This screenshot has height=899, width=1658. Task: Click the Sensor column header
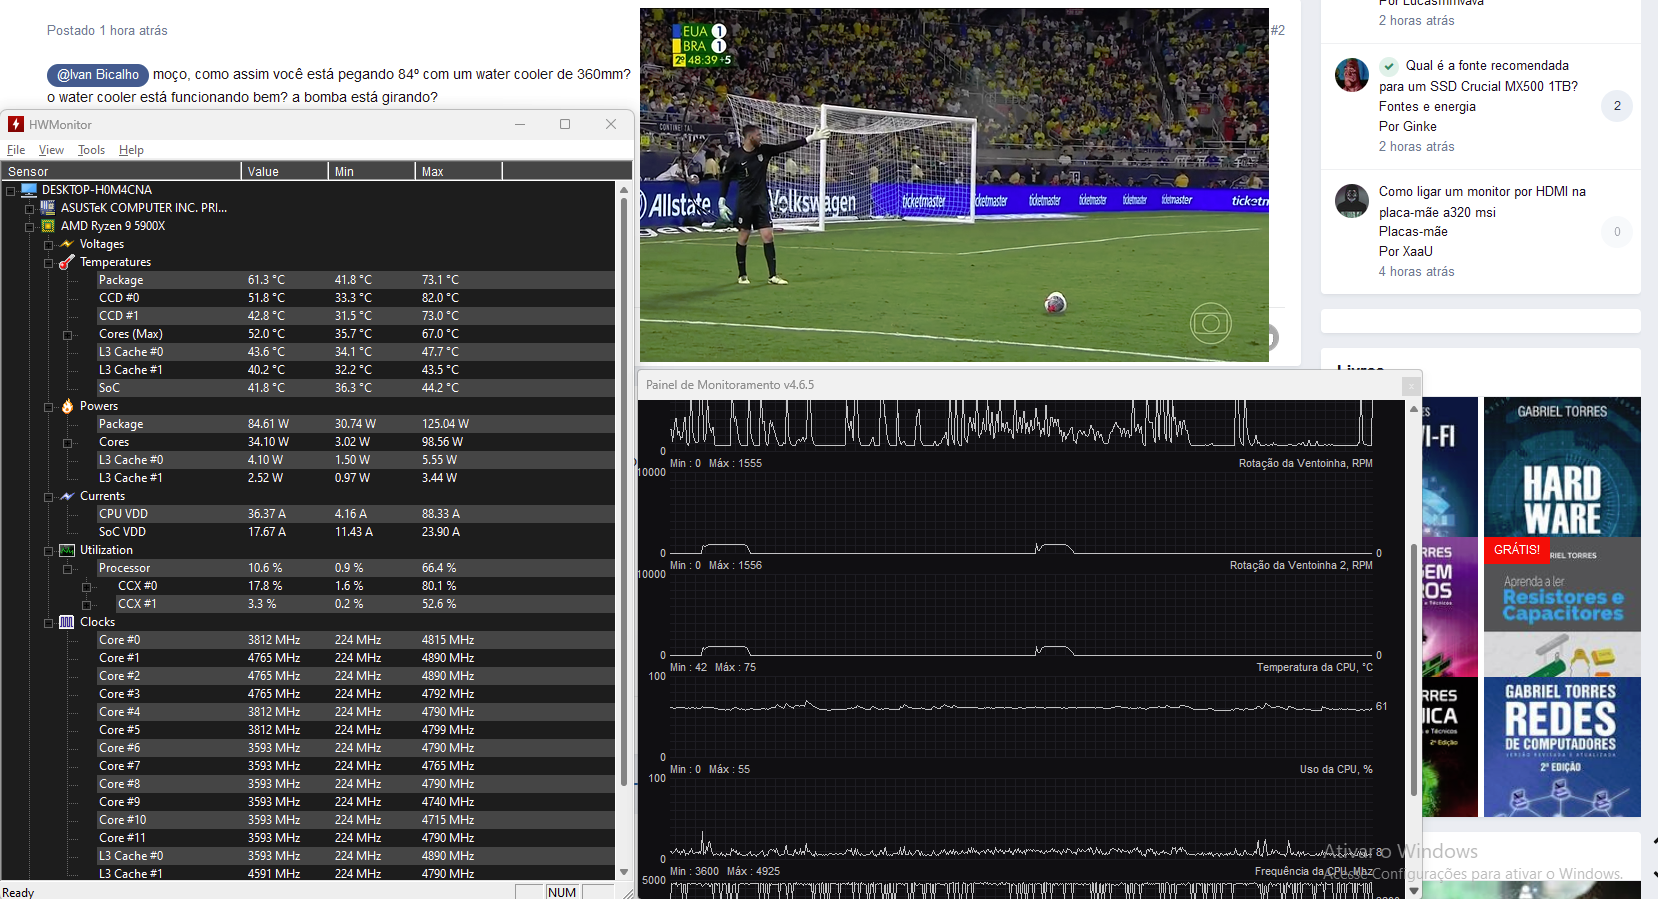[x=121, y=171]
